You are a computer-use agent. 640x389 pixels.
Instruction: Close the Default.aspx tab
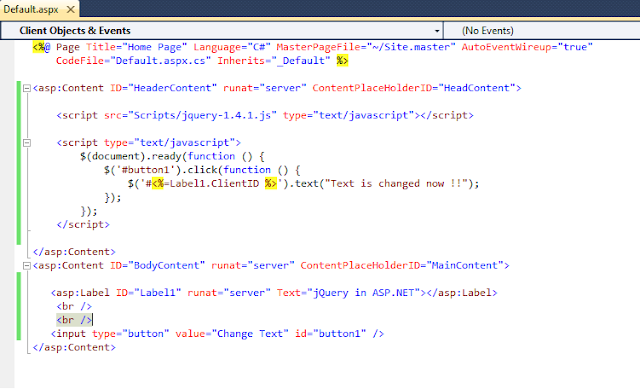point(71,9)
